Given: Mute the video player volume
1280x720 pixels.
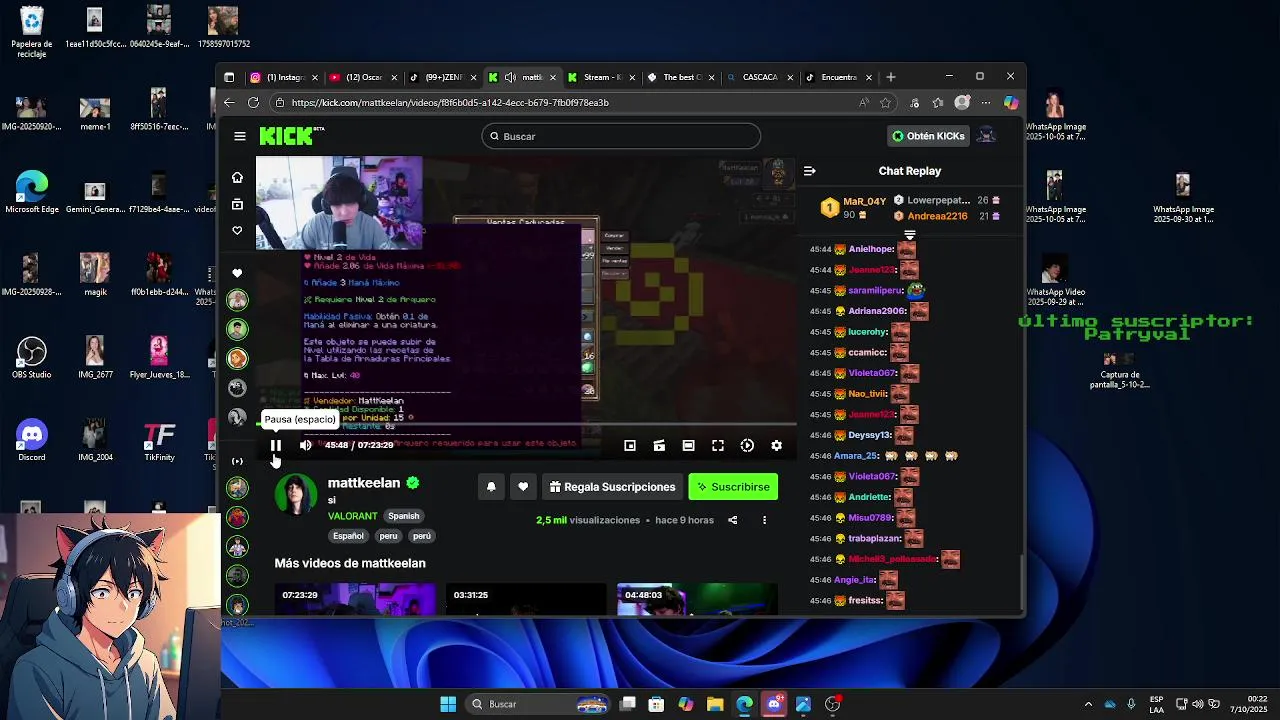Looking at the screenshot, I should click(x=306, y=445).
